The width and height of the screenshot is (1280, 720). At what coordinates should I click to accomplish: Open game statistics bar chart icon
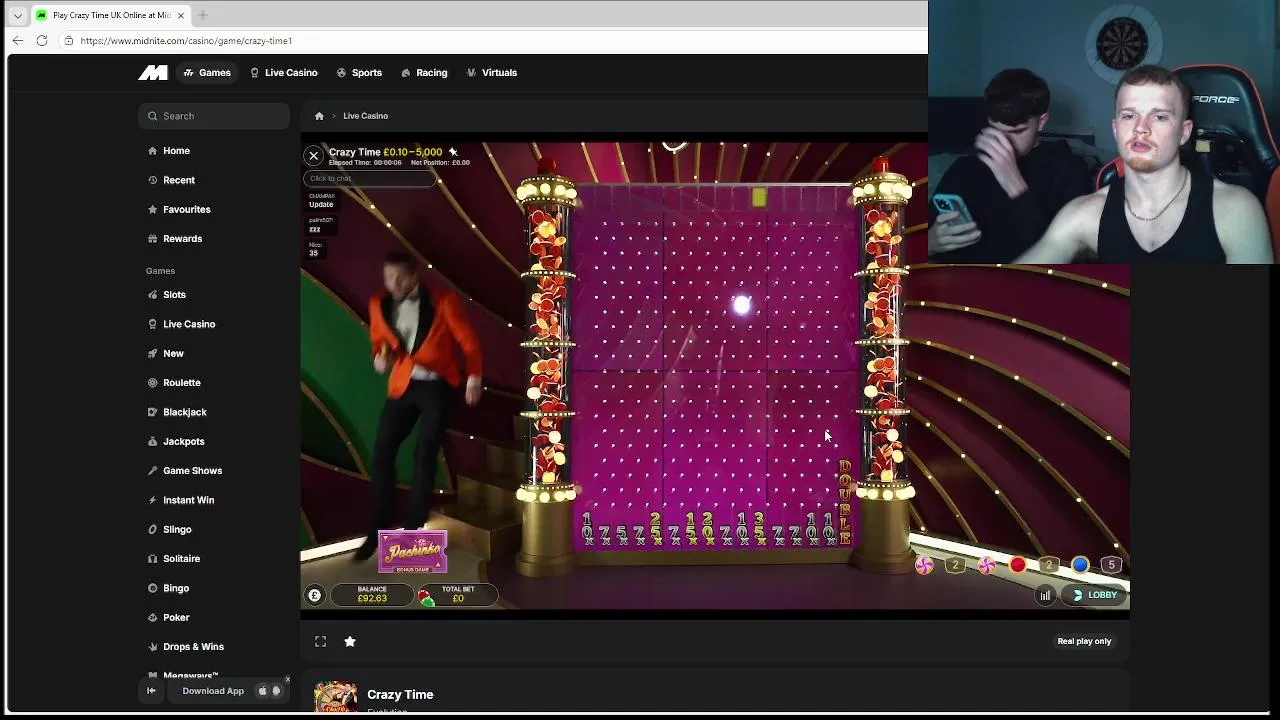[x=1045, y=595]
